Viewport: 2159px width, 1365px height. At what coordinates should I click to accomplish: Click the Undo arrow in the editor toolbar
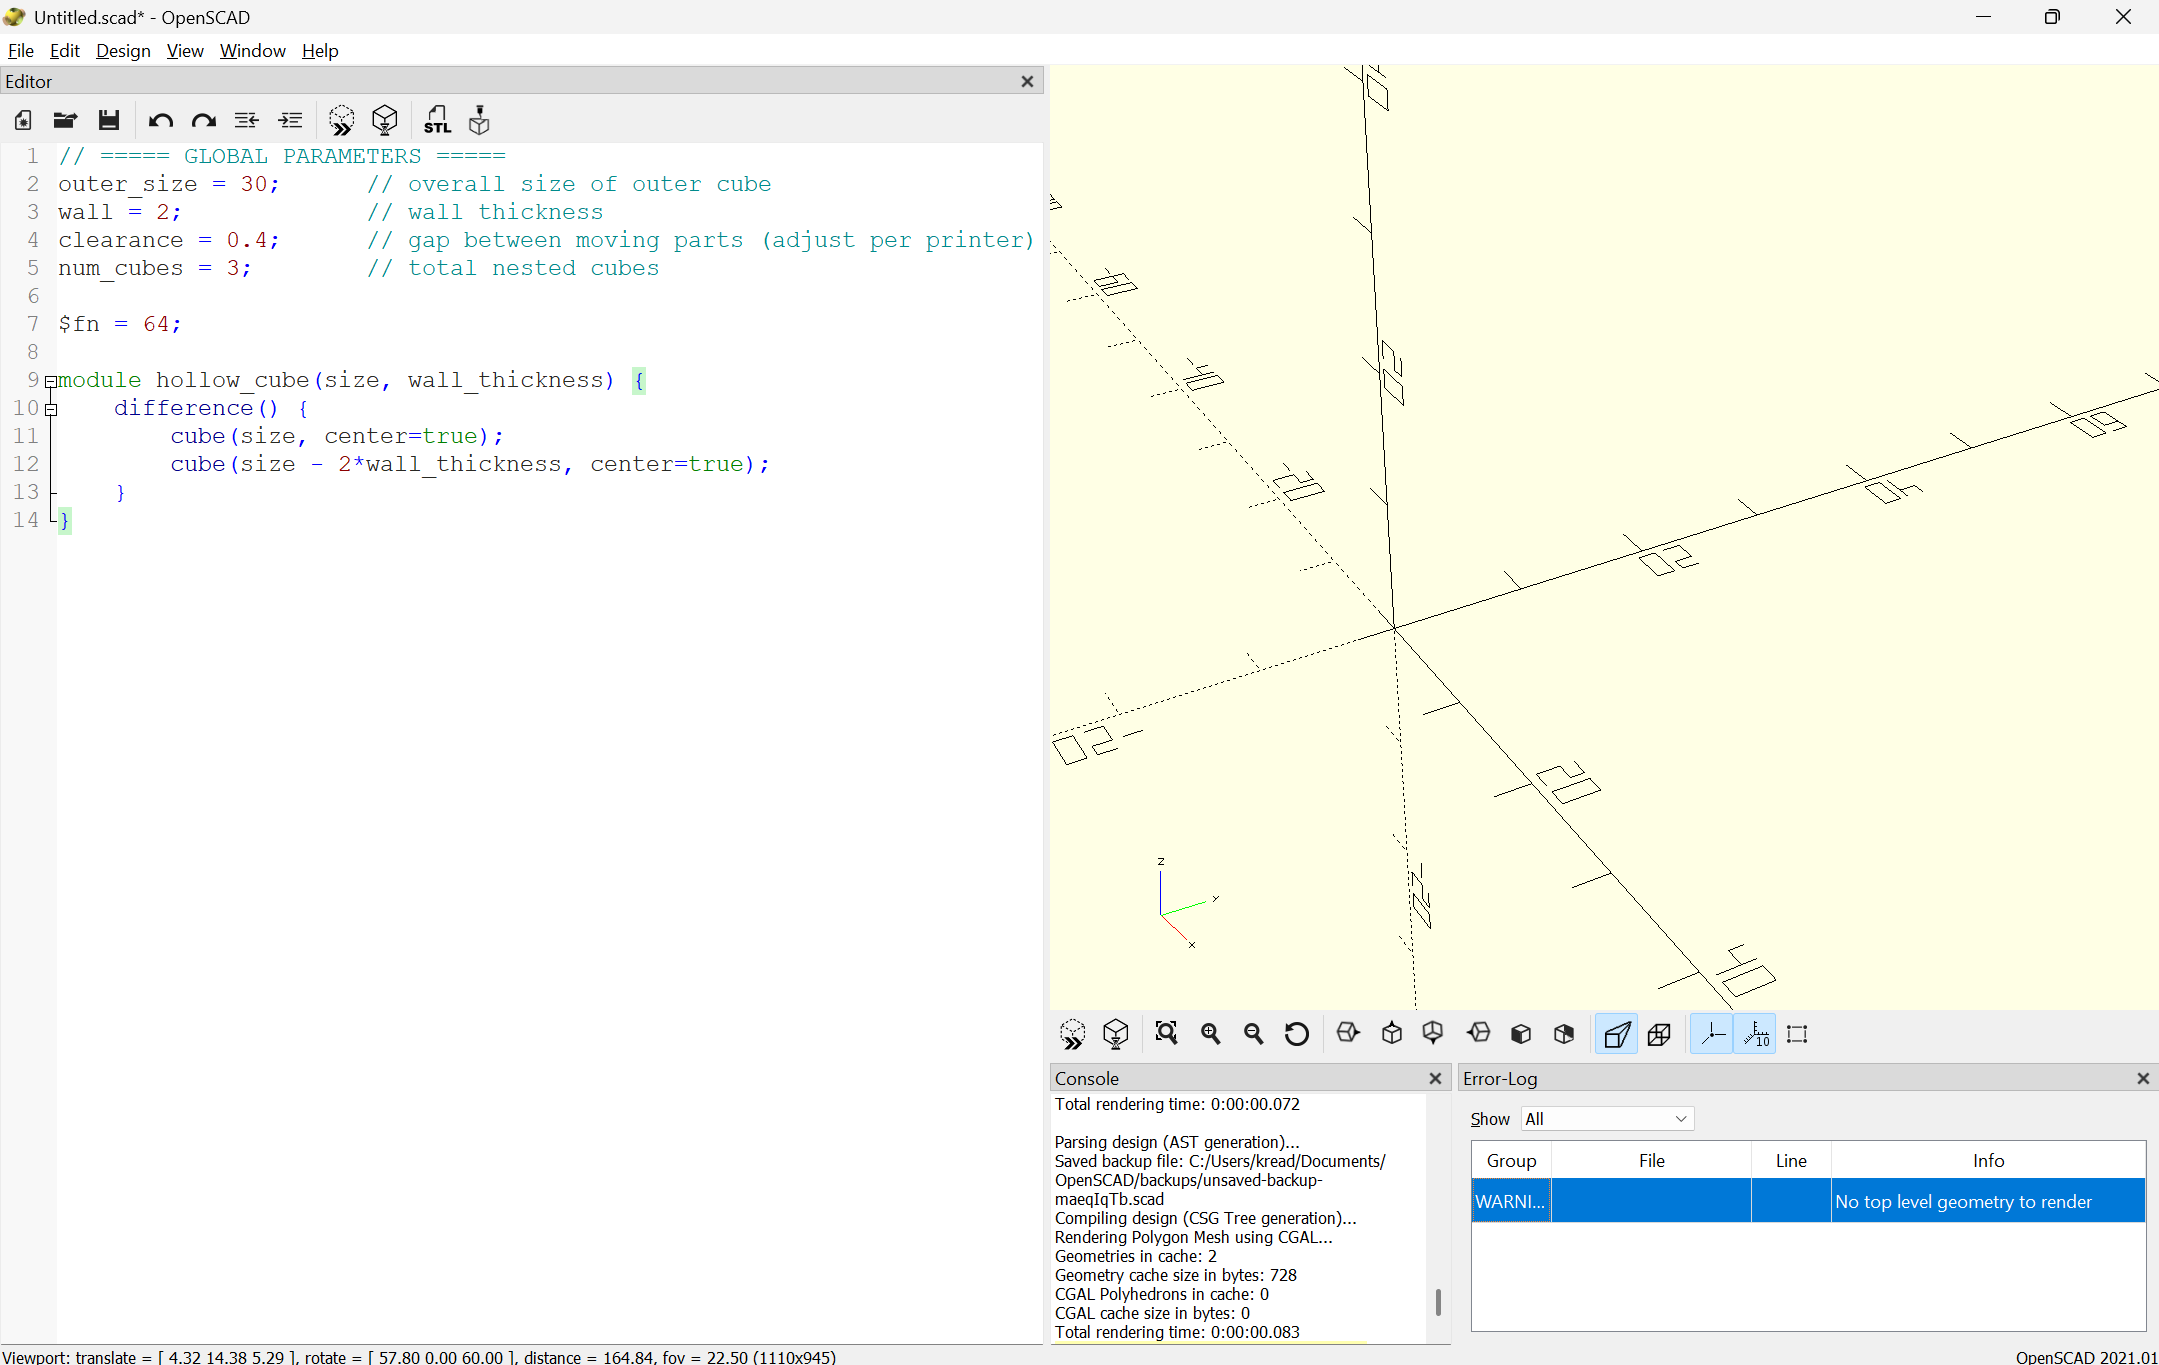(x=160, y=120)
